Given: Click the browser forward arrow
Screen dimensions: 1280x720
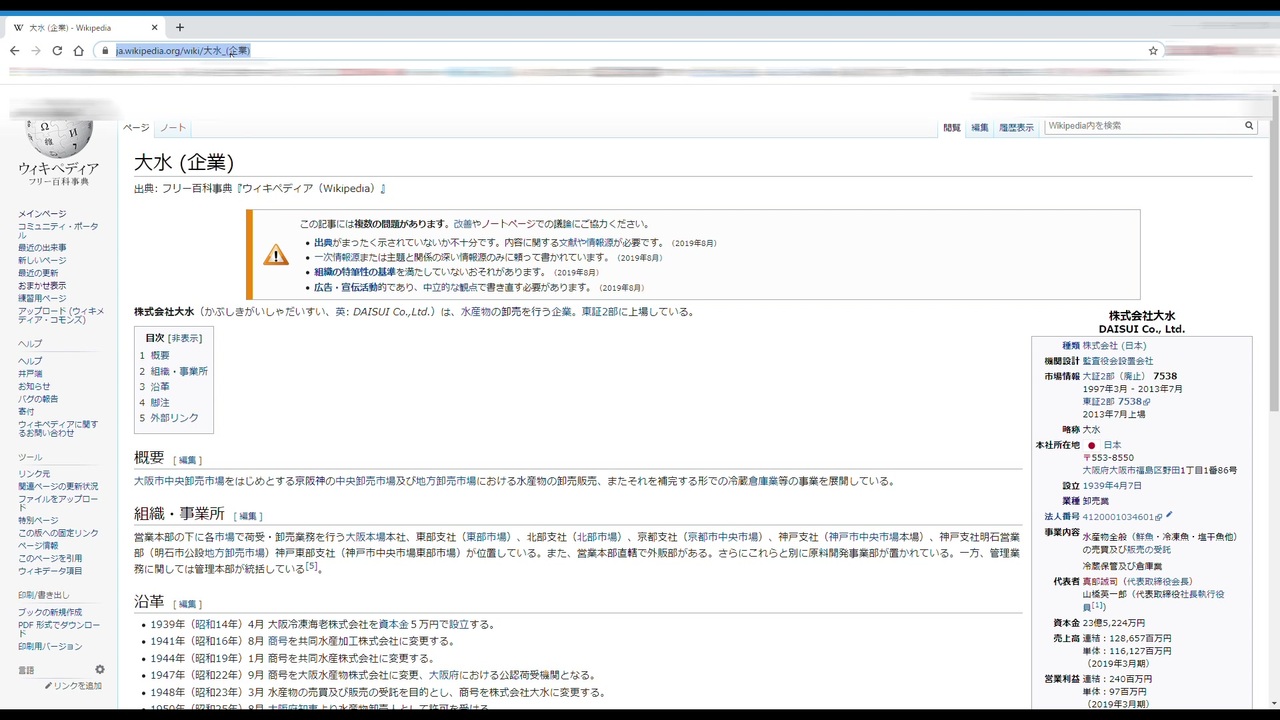Looking at the screenshot, I should (36, 51).
